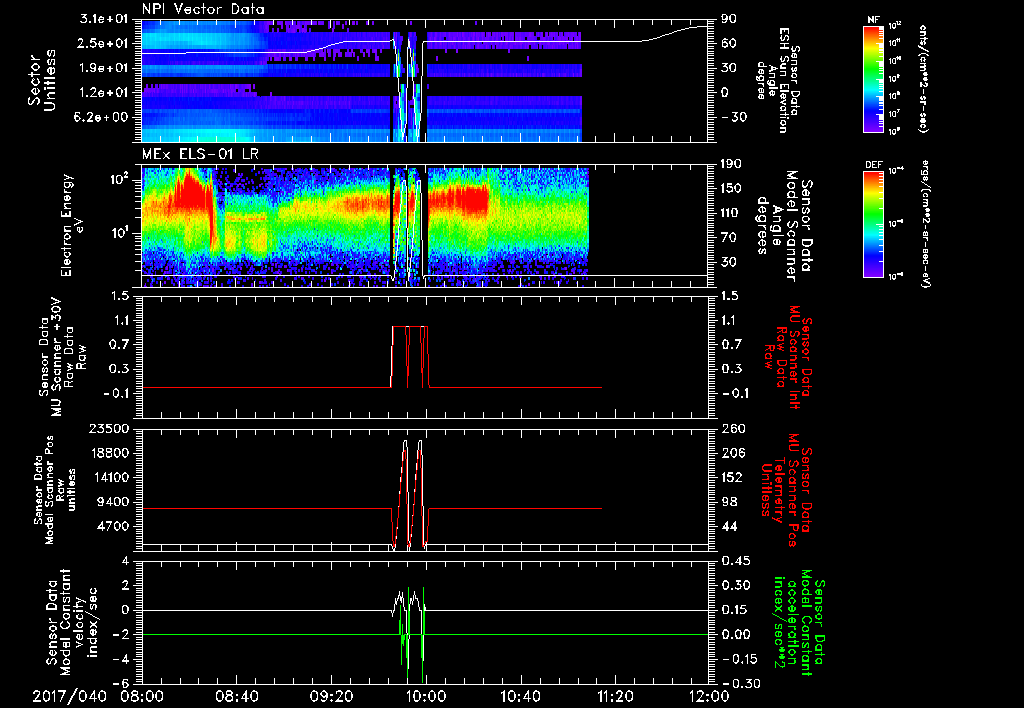Click the "Electron Energy eV" axis title
The image size is (1024, 708).
click(74, 225)
